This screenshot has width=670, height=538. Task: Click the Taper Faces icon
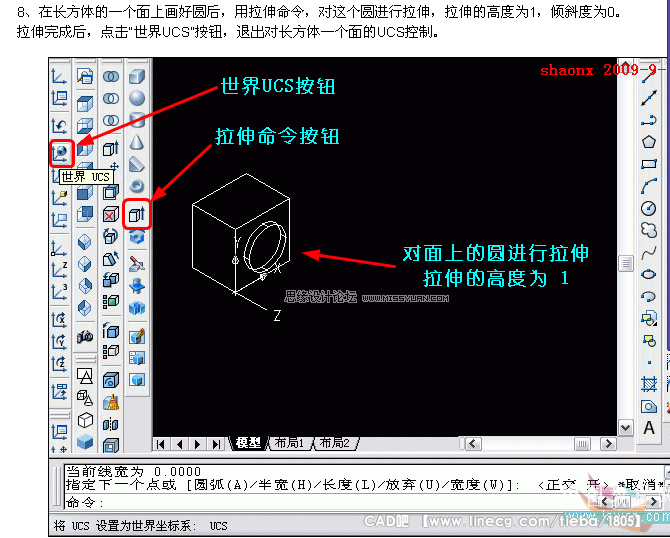[111, 258]
